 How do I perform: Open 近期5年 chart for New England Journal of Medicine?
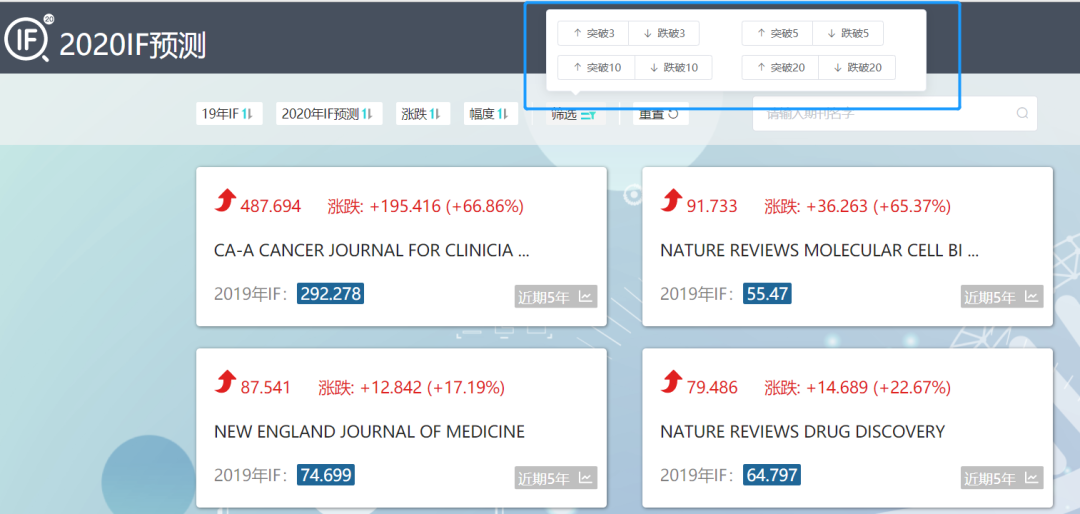[x=556, y=477]
